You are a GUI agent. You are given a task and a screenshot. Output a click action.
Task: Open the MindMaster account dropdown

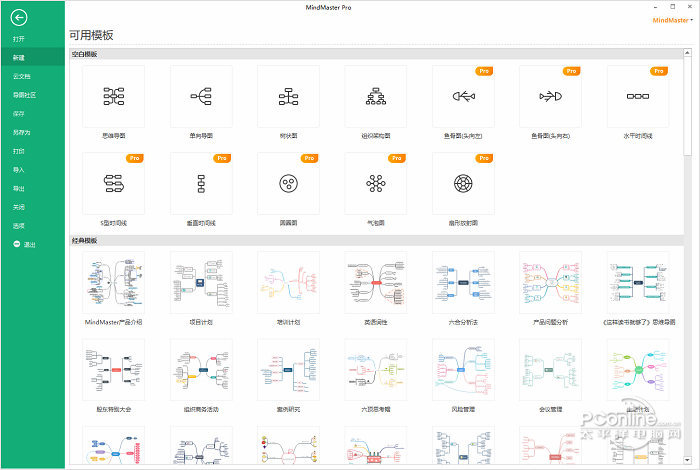pos(672,20)
